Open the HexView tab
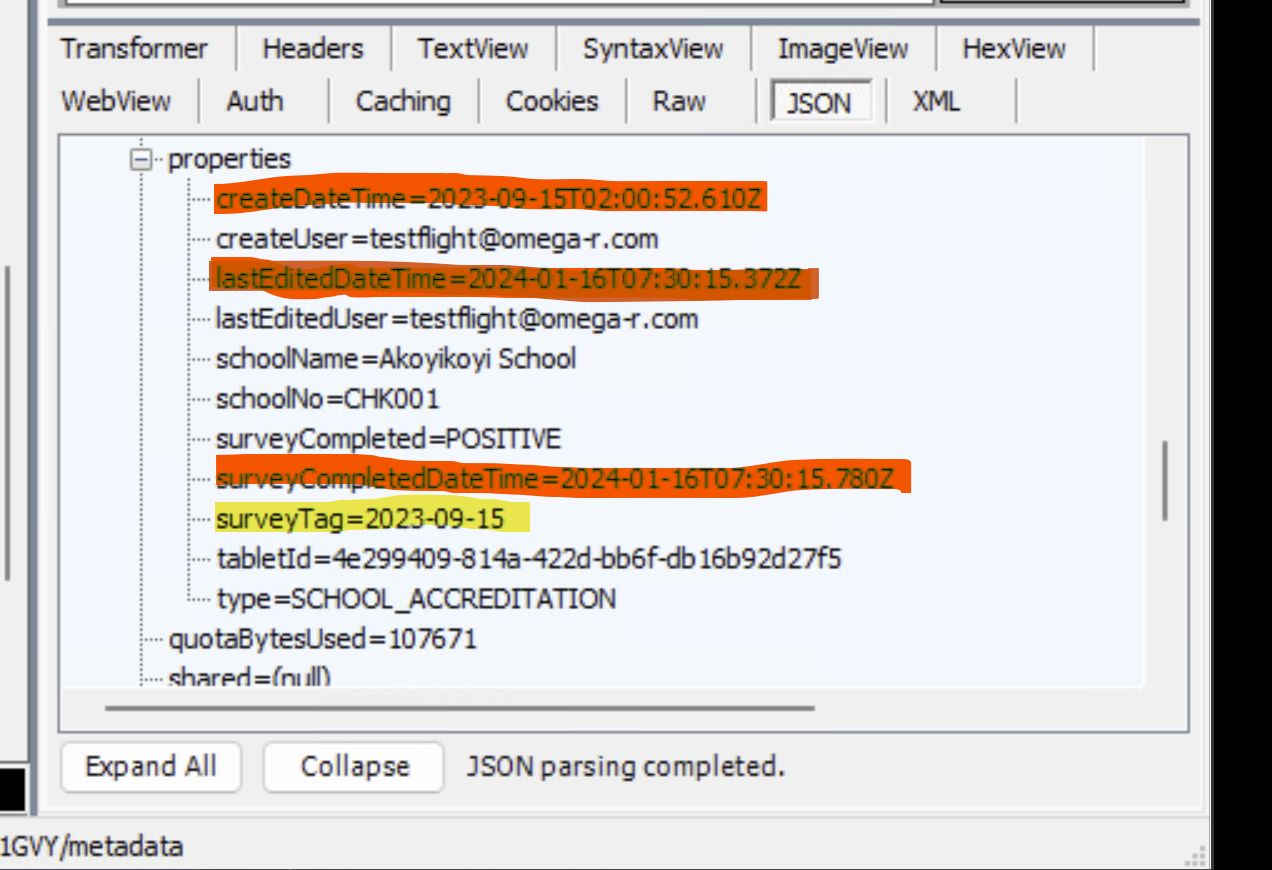This screenshot has width=1272, height=870. pyautogui.click(x=1013, y=49)
